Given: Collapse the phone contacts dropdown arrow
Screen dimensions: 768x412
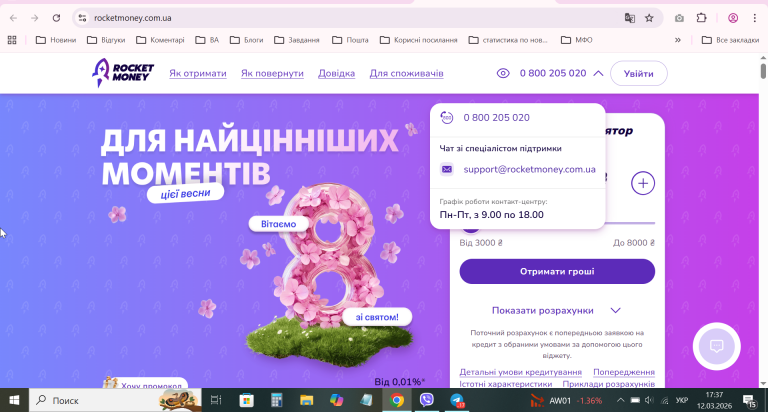Looking at the screenshot, I should point(598,73).
